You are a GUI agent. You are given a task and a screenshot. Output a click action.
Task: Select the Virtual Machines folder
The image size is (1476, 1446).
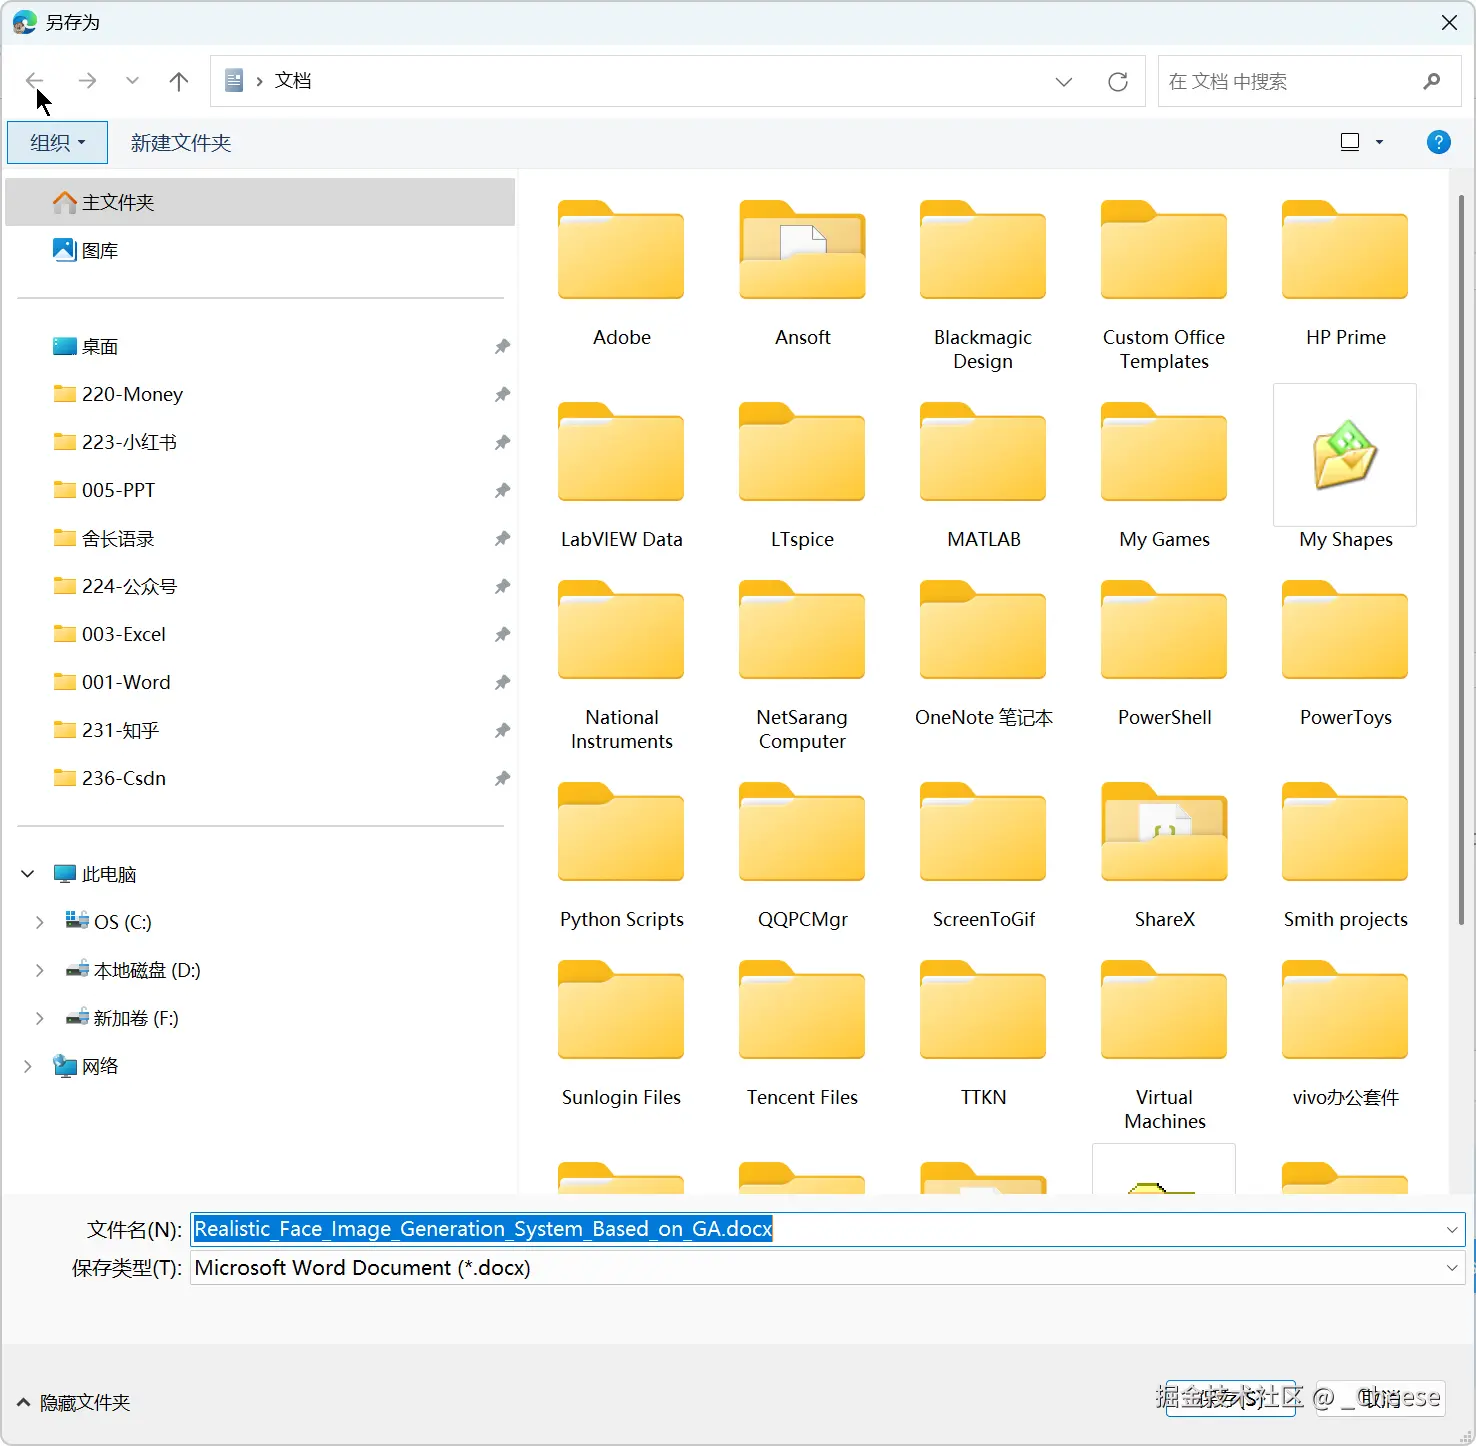(x=1164, y=1045)
